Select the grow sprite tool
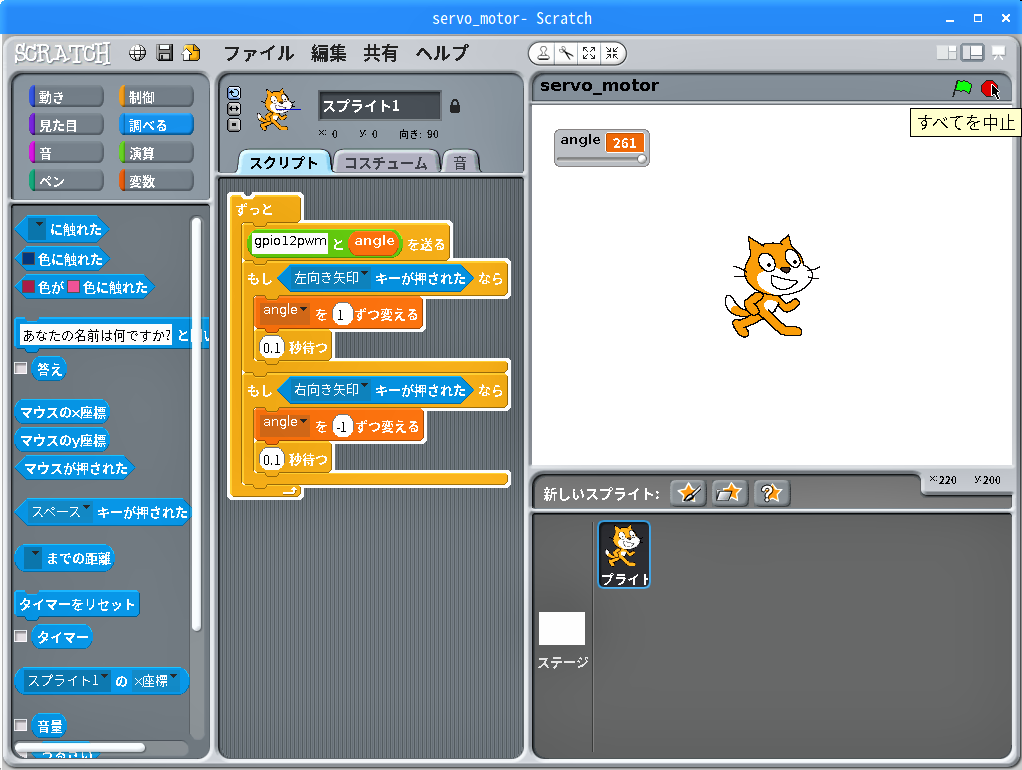Screen dimensions: 1022x770 tap(589, 53)
